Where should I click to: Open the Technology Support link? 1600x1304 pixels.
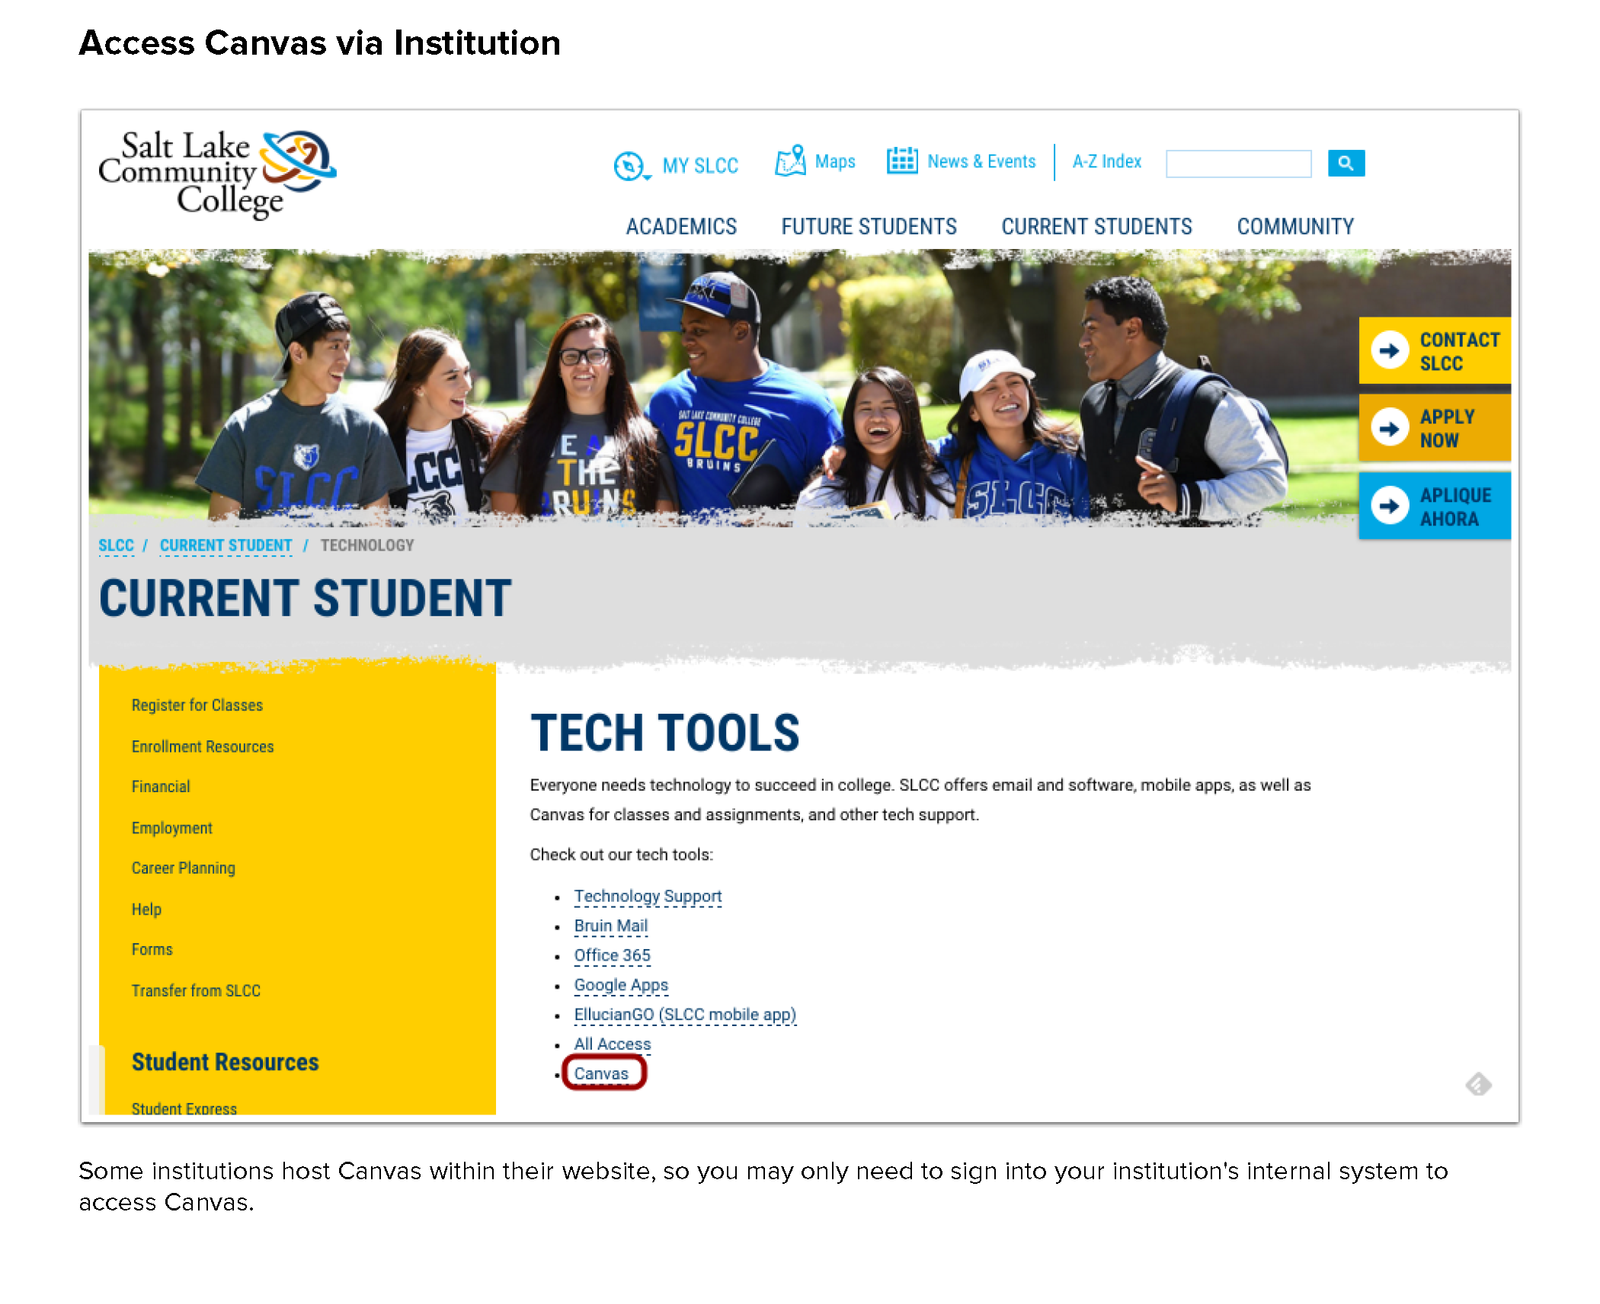tap(648, 896)
